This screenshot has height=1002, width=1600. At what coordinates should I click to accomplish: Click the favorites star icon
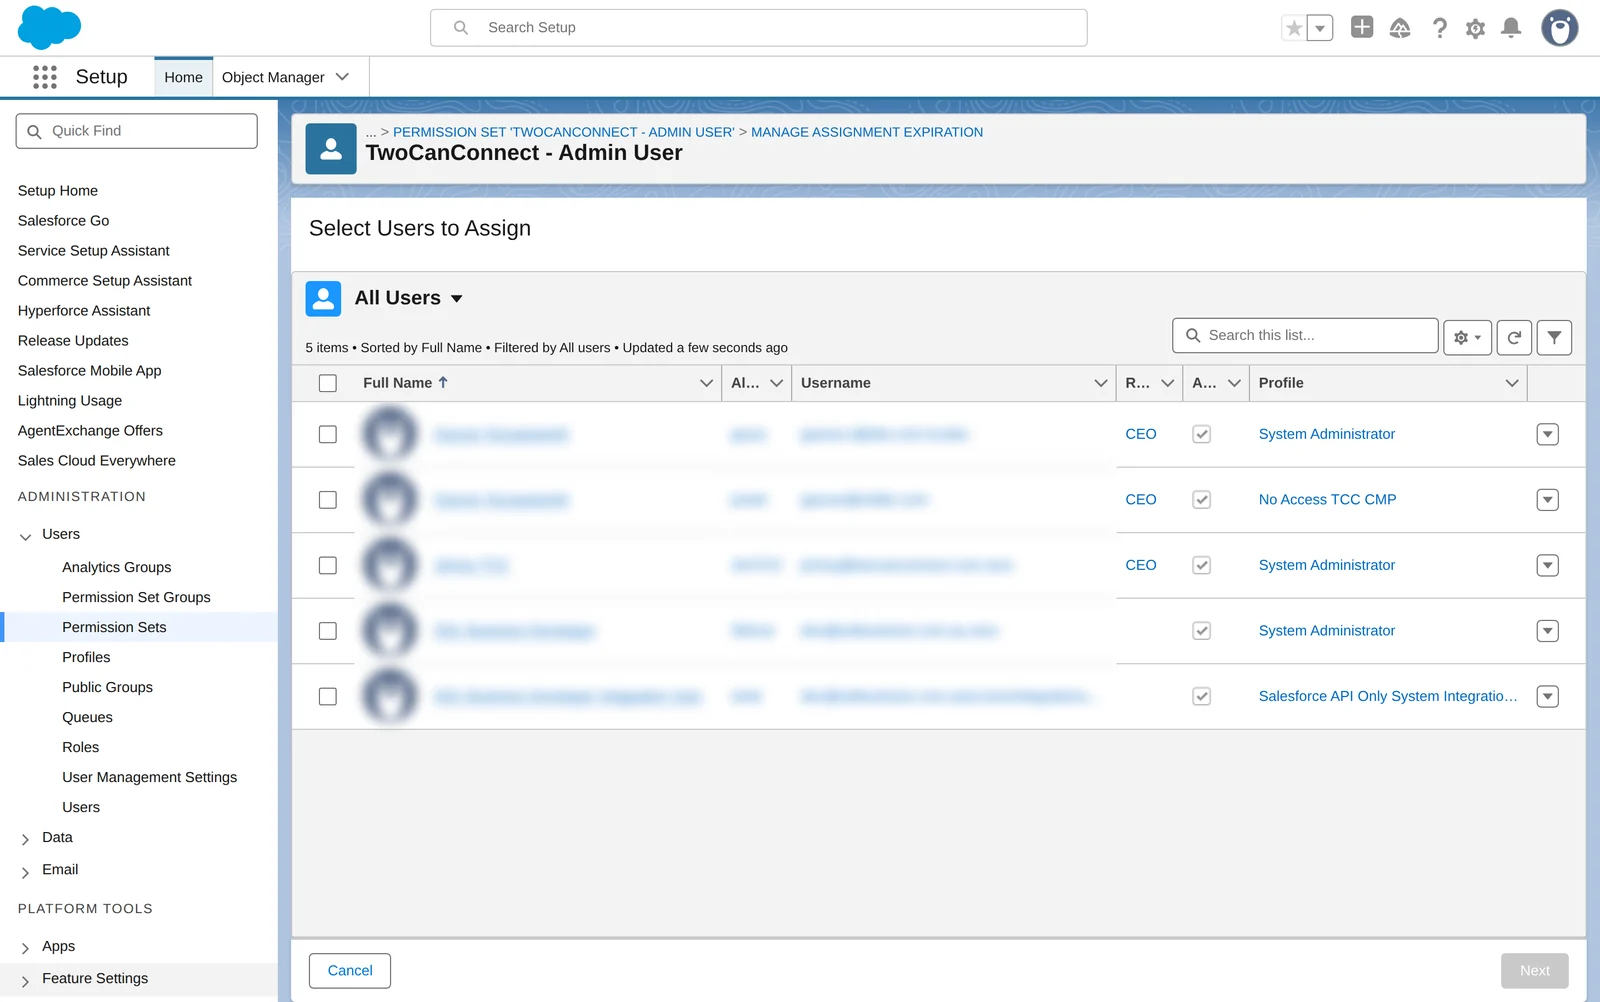click(1294, 28)
